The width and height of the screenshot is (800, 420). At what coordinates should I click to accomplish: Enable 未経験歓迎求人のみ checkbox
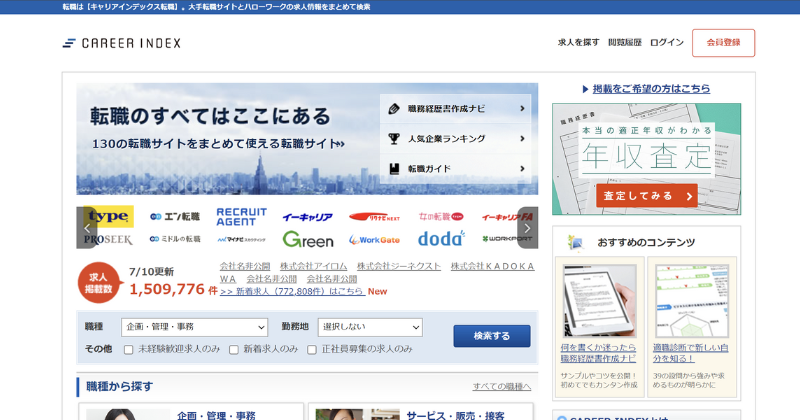(x=129, y=350)
